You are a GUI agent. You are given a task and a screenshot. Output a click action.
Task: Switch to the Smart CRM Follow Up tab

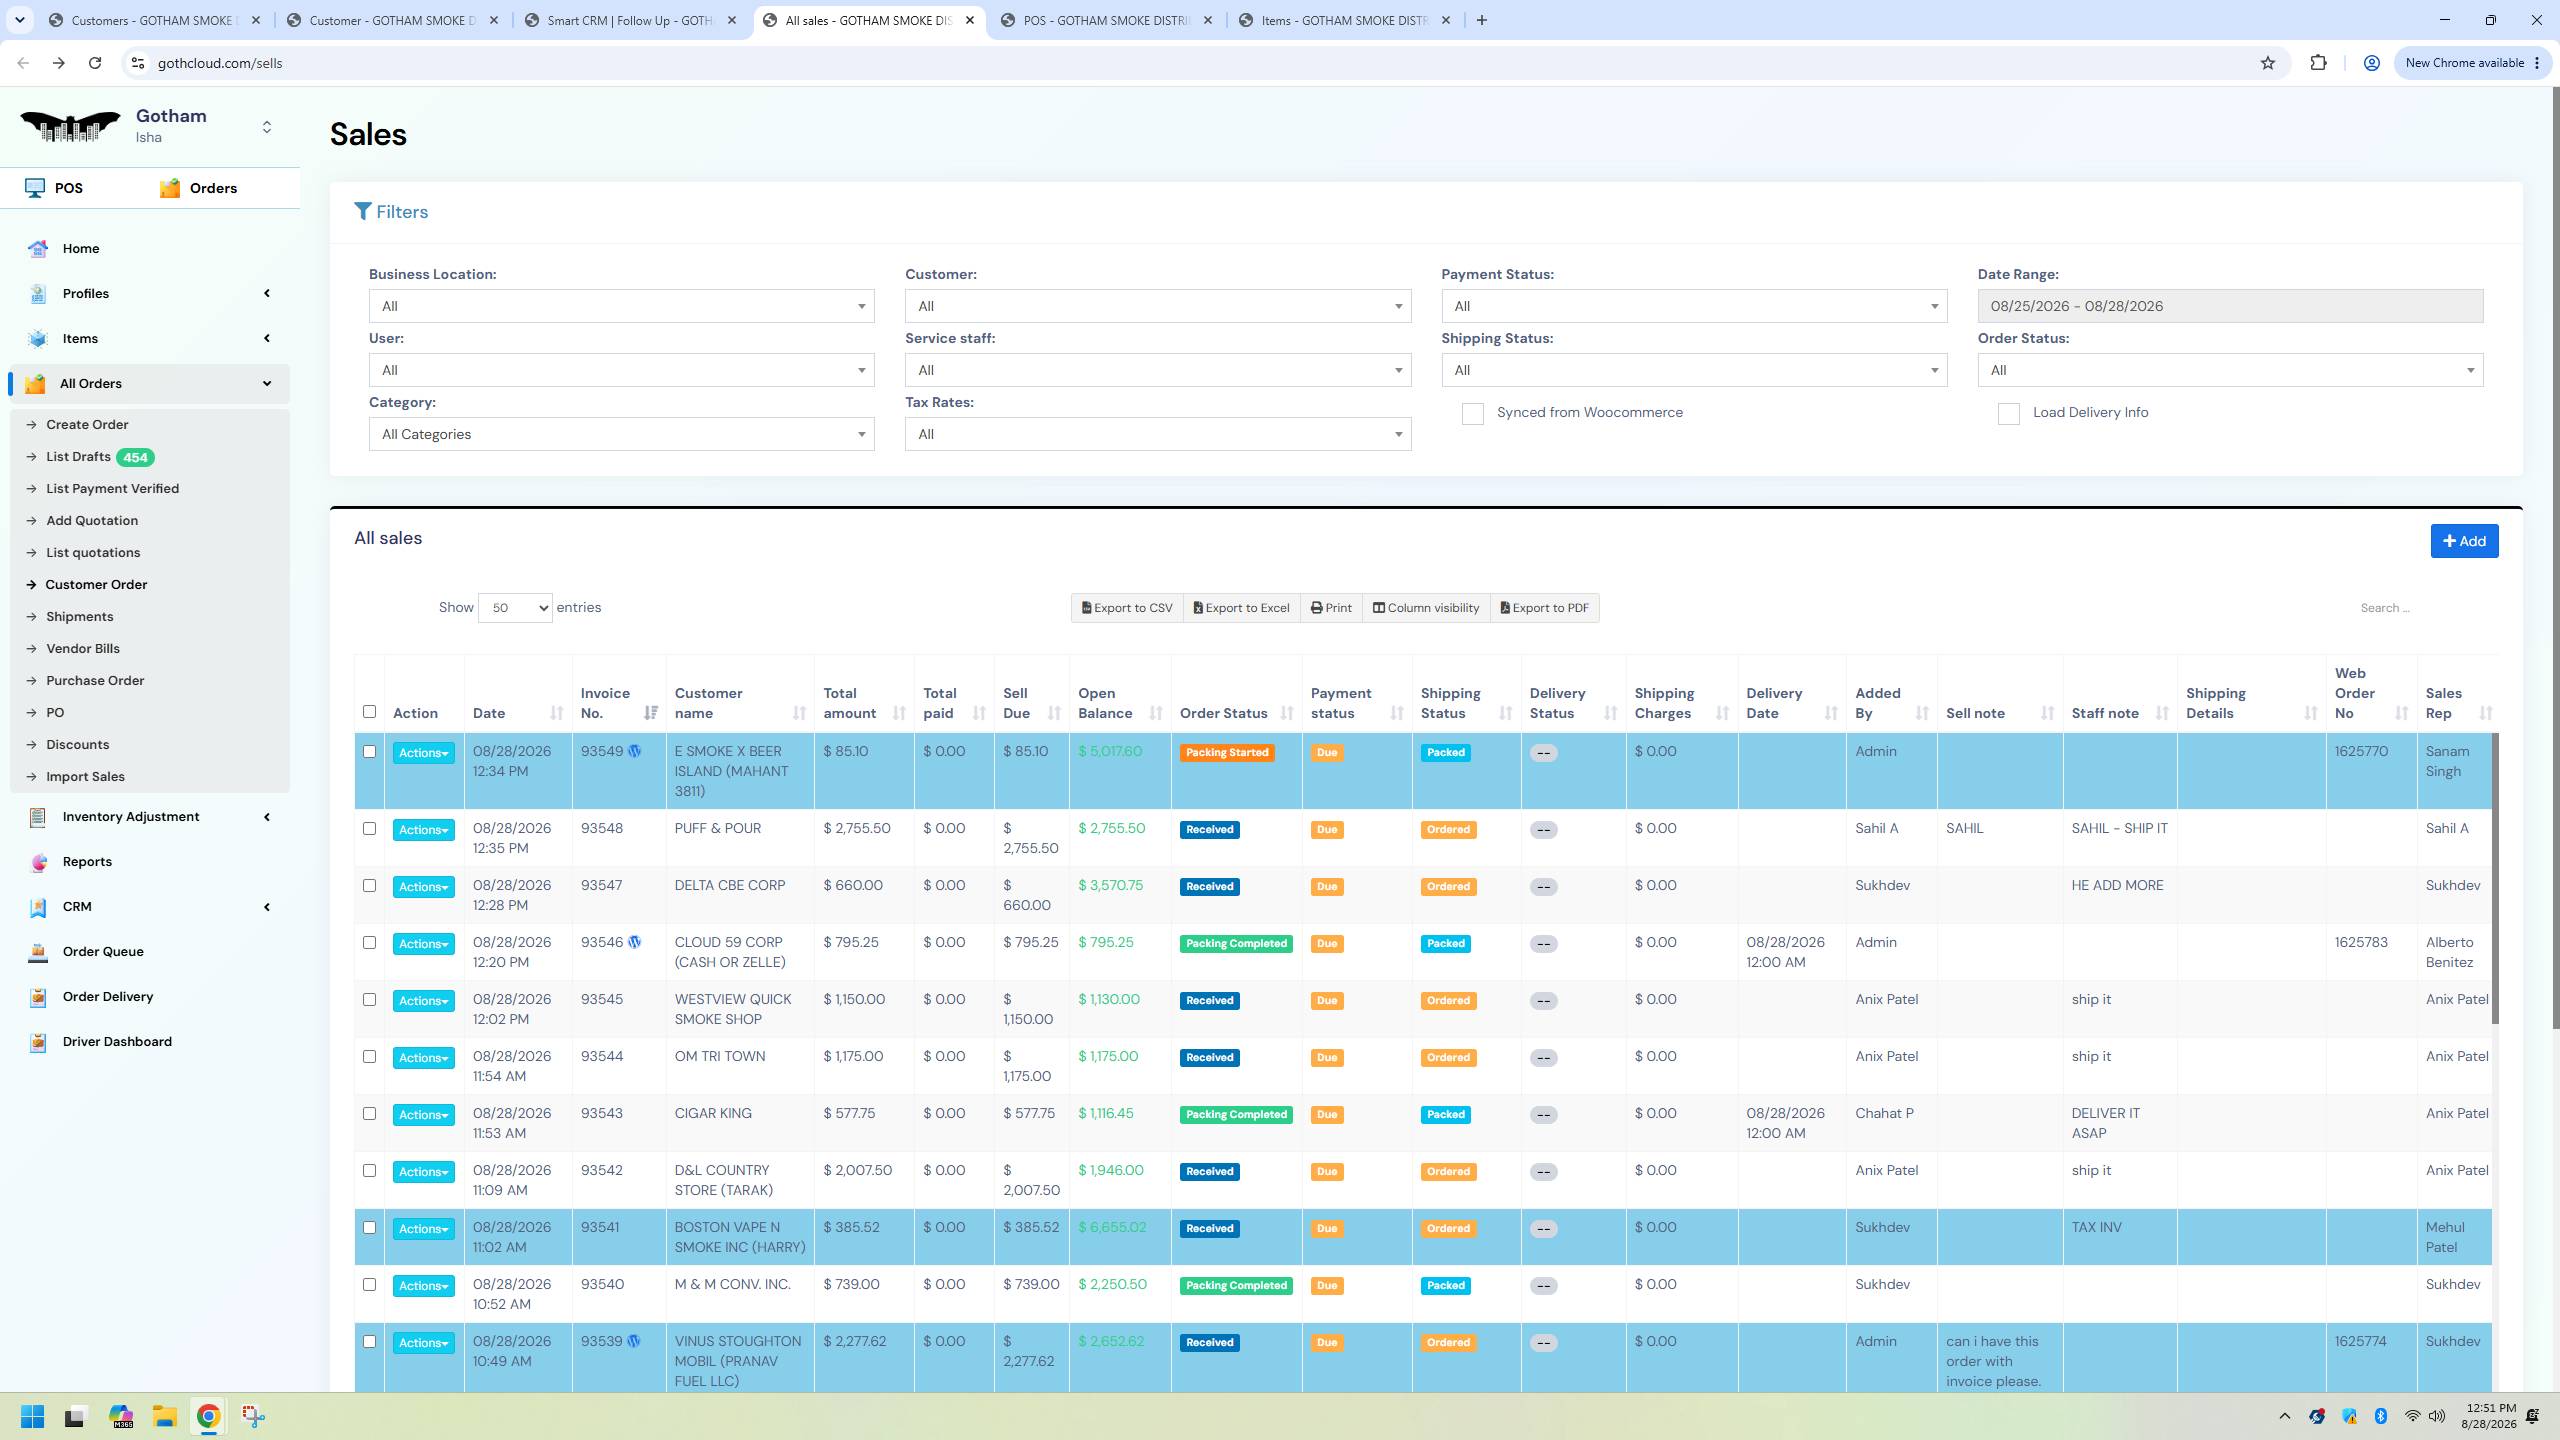631,20
